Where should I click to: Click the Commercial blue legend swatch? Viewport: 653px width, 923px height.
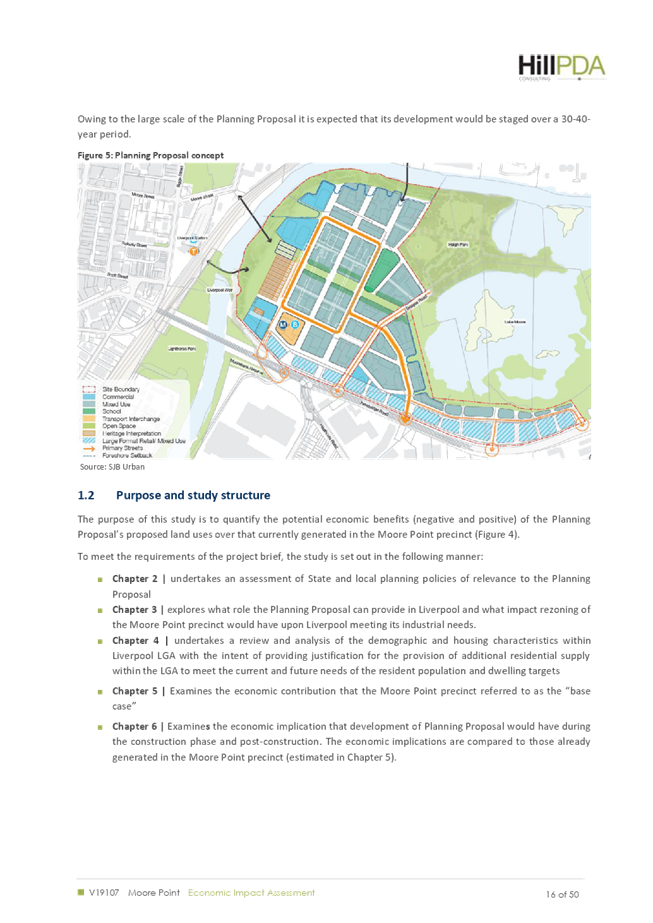(89, 397)
